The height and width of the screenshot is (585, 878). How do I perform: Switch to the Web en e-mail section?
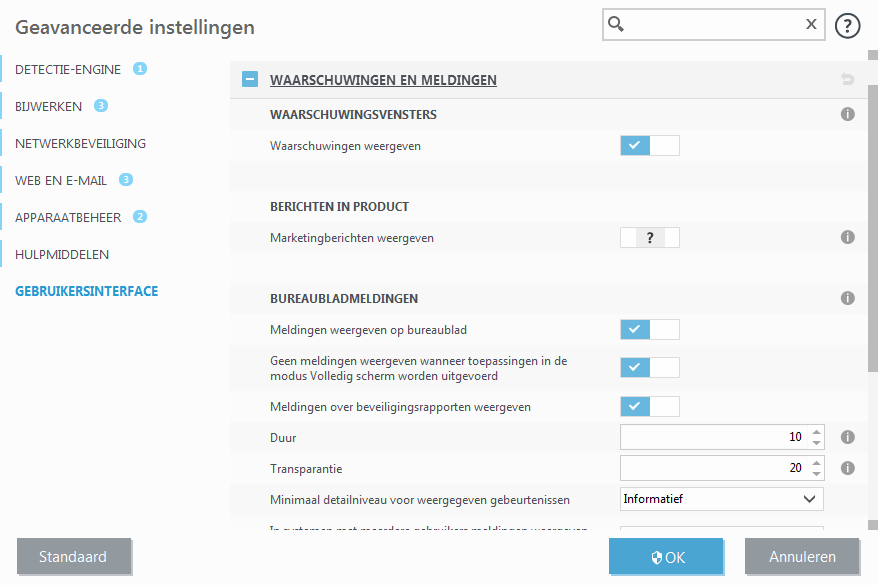point(57,180)
